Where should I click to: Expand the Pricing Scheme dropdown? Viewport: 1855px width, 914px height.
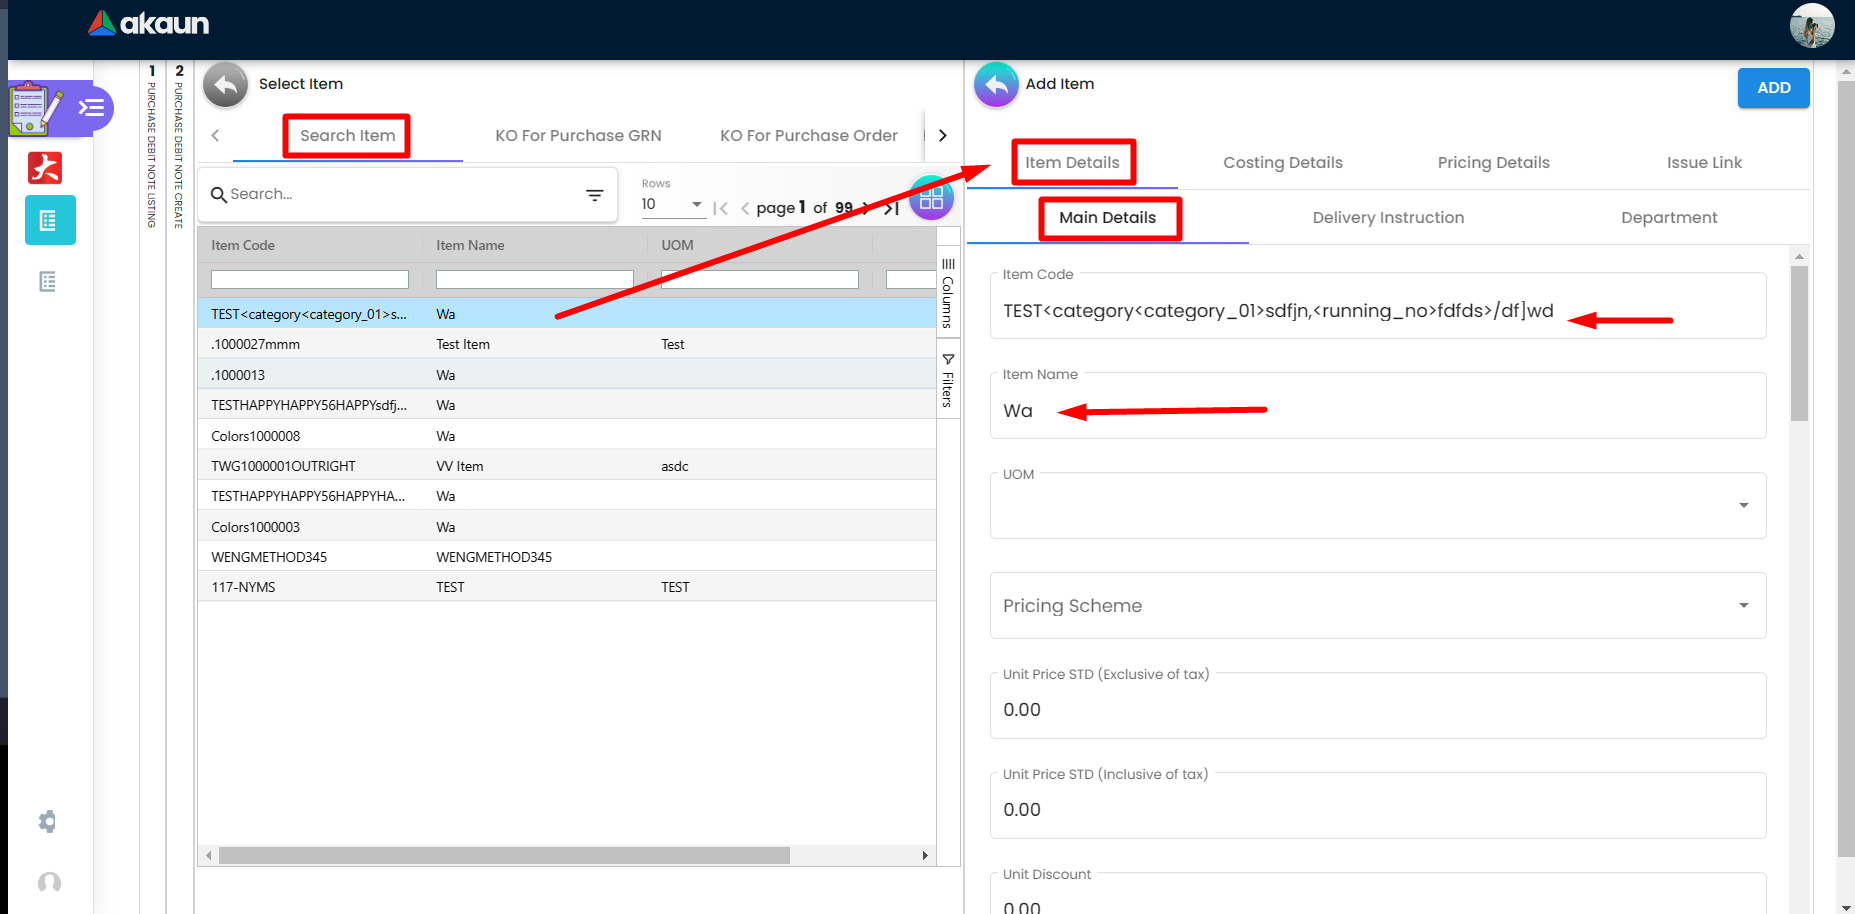click(x=1743, y=606)
